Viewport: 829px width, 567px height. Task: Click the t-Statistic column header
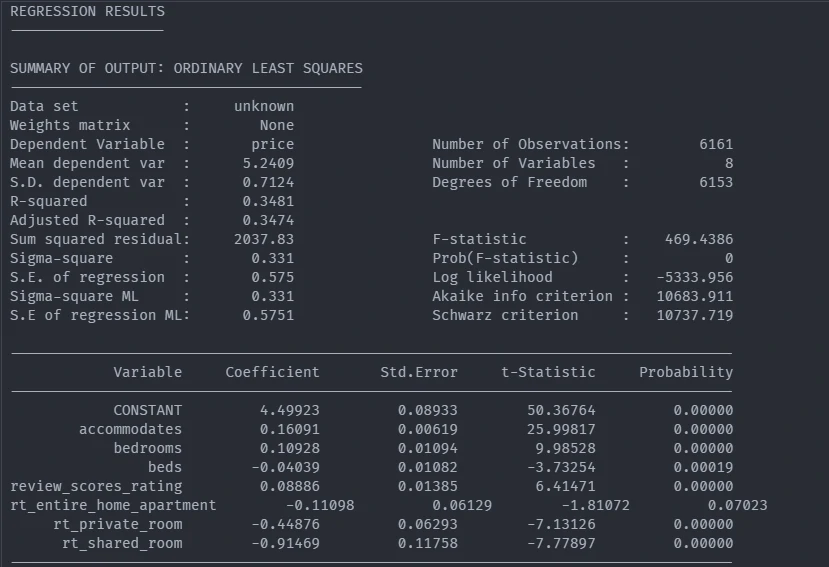(x=548, y=372)
